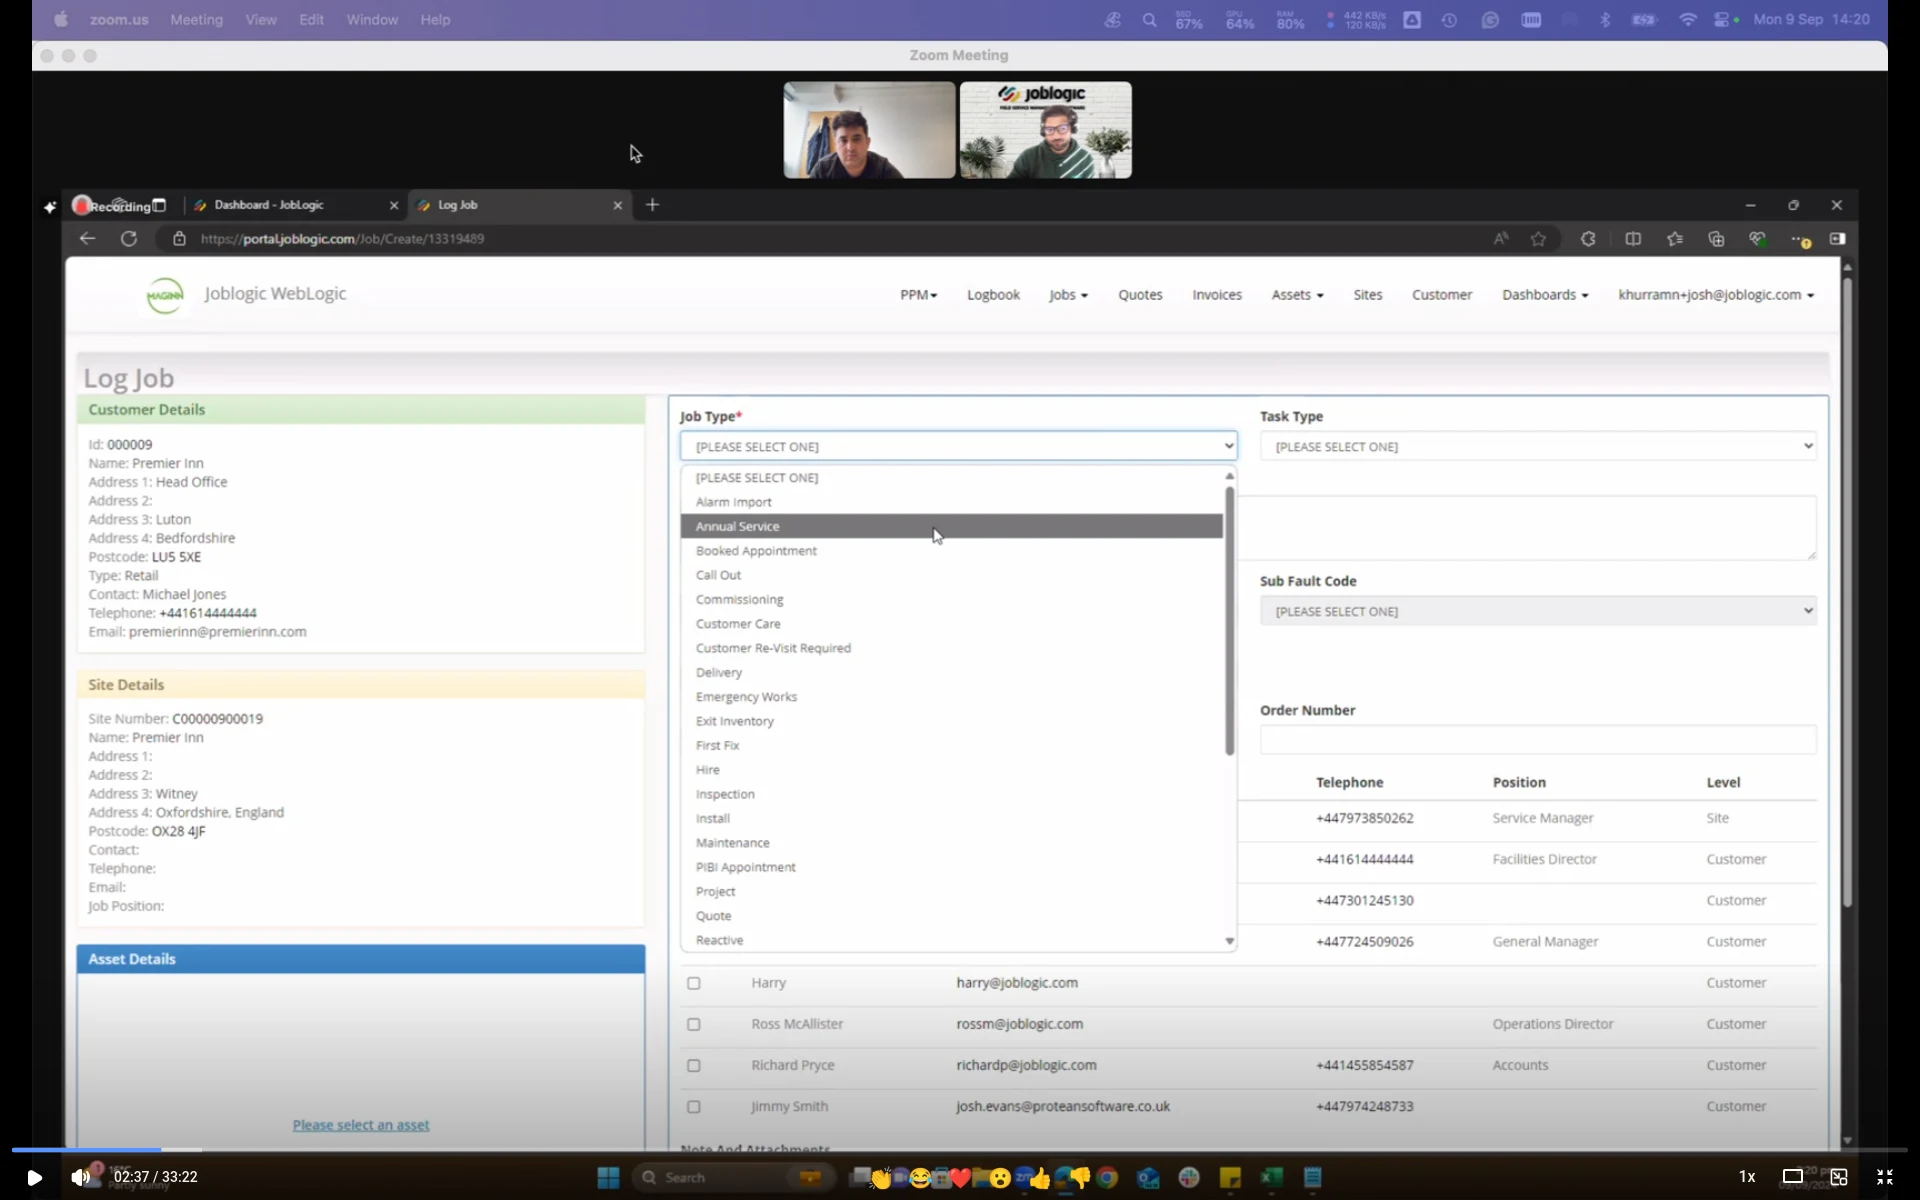
Task: Open the Logbook page
Action: 993,295
